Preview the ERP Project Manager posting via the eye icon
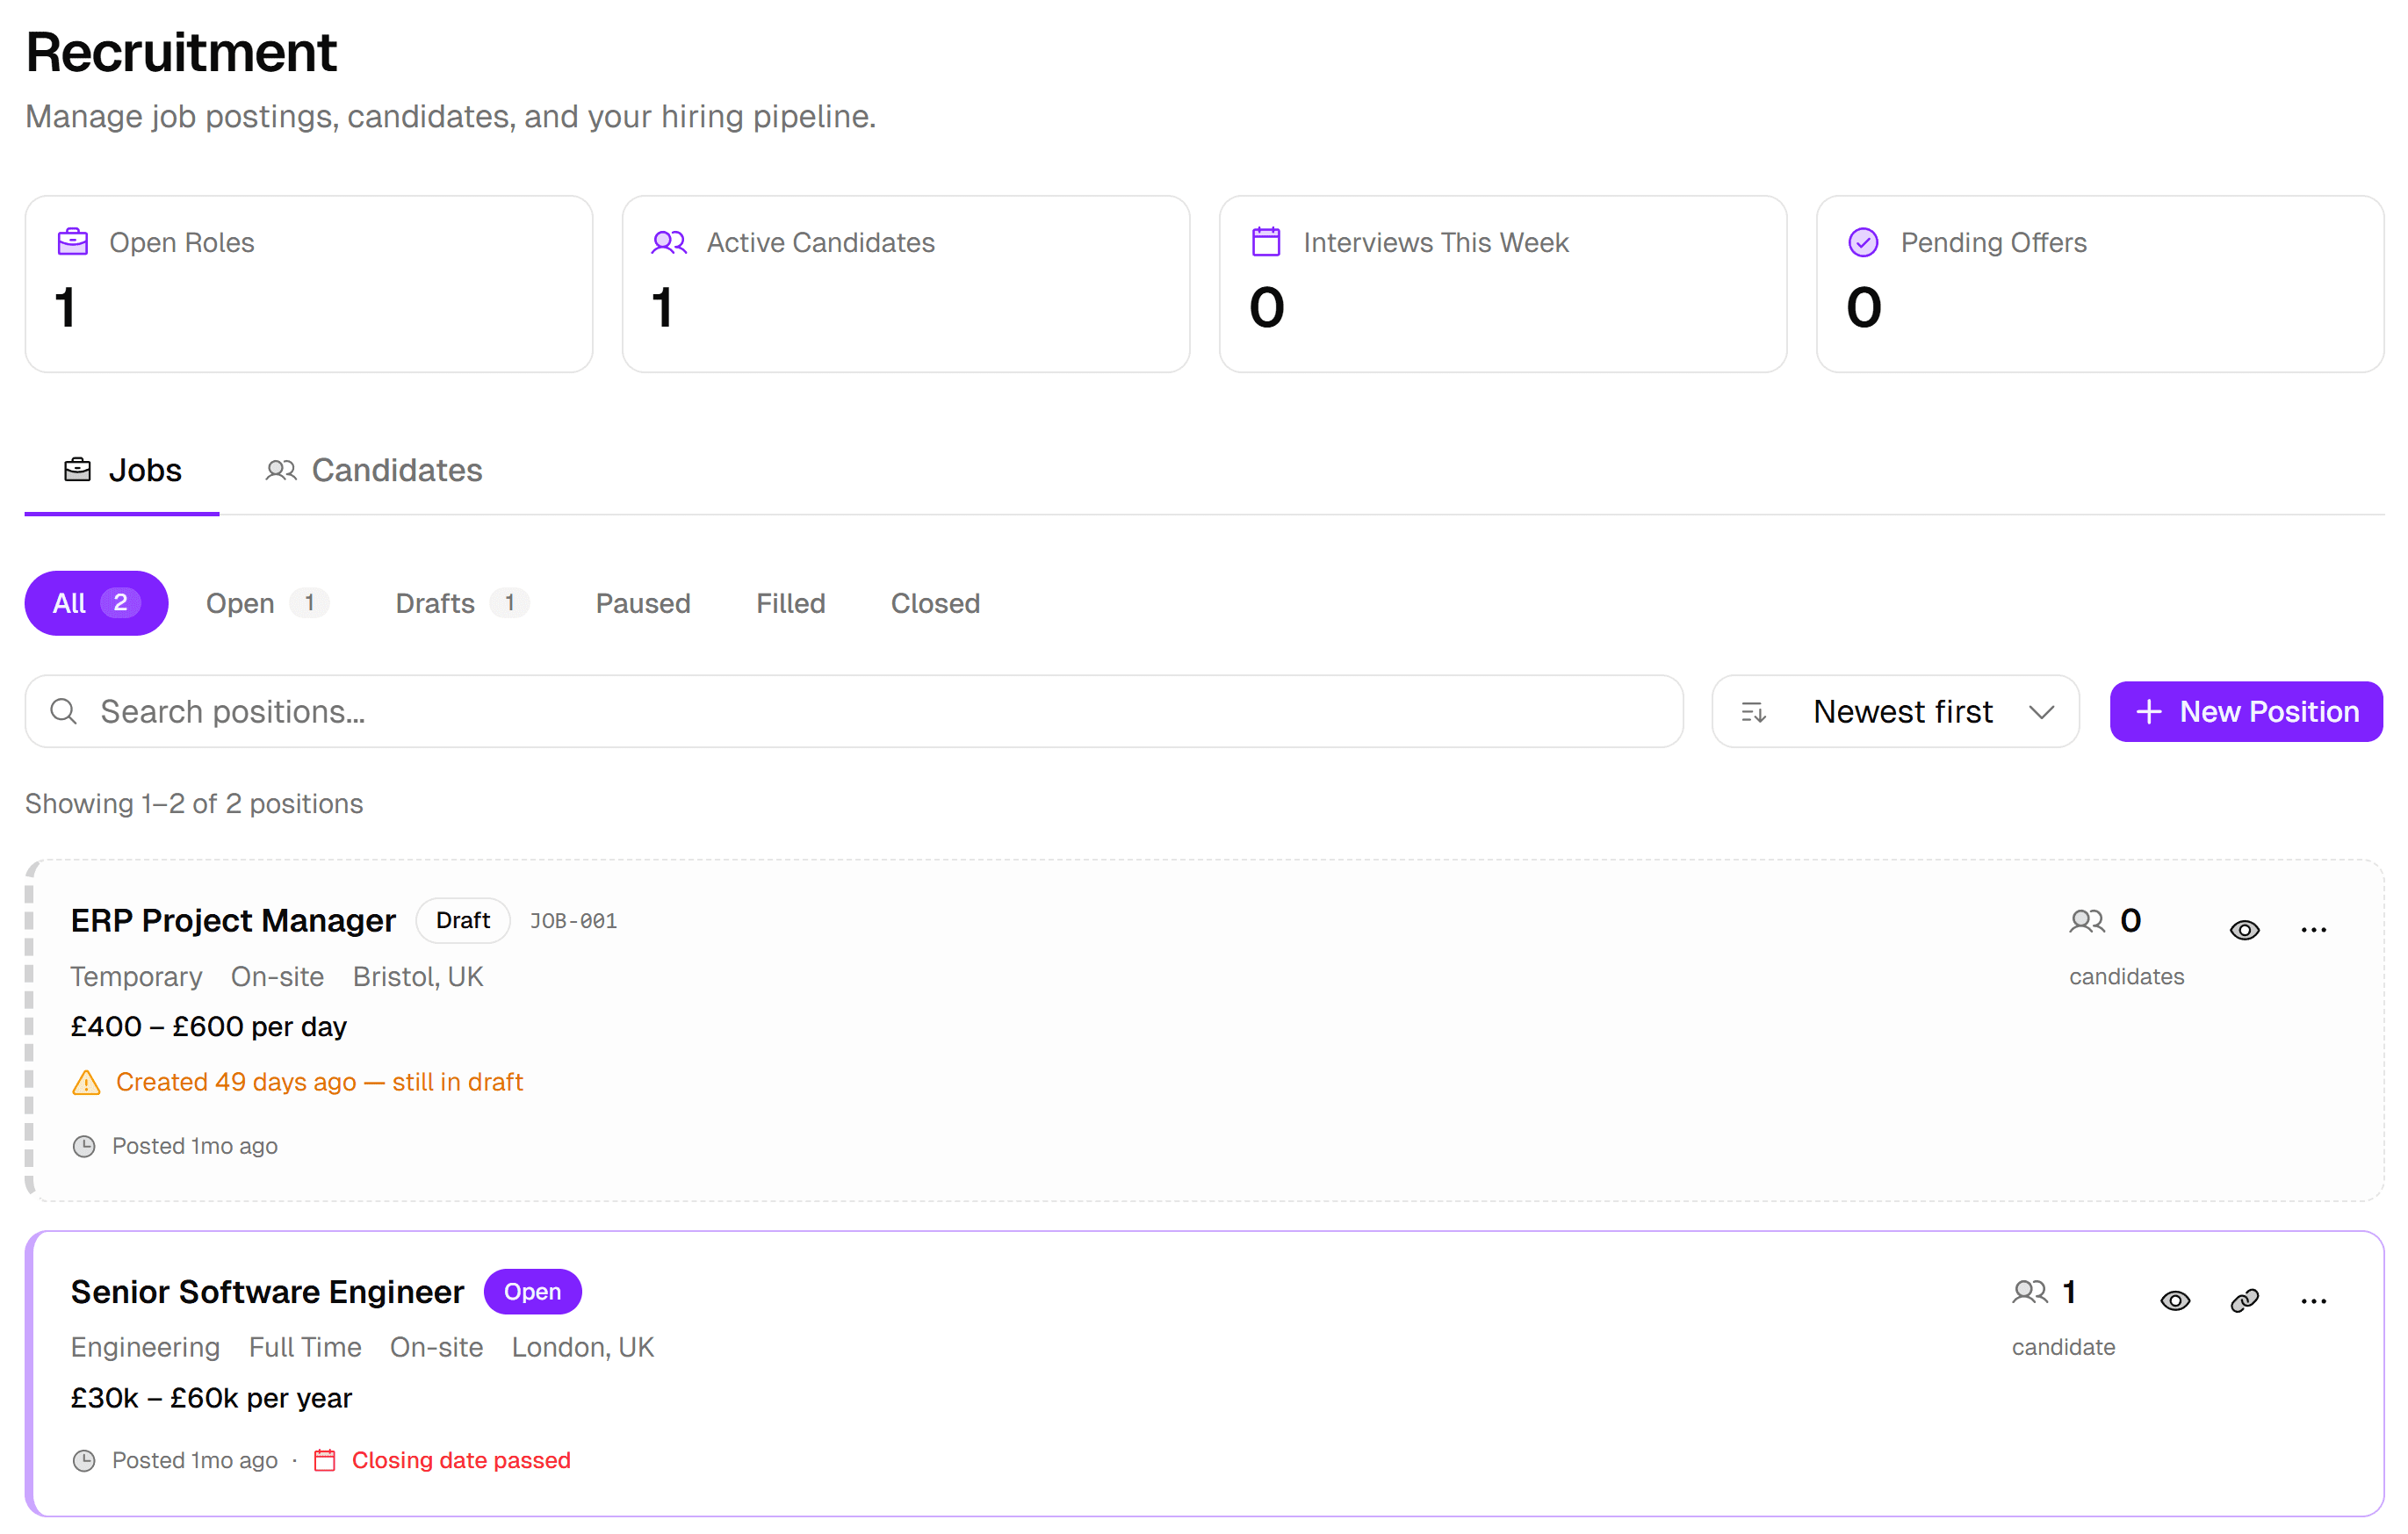2408x1534 pixels. (x=2244, y=928)
